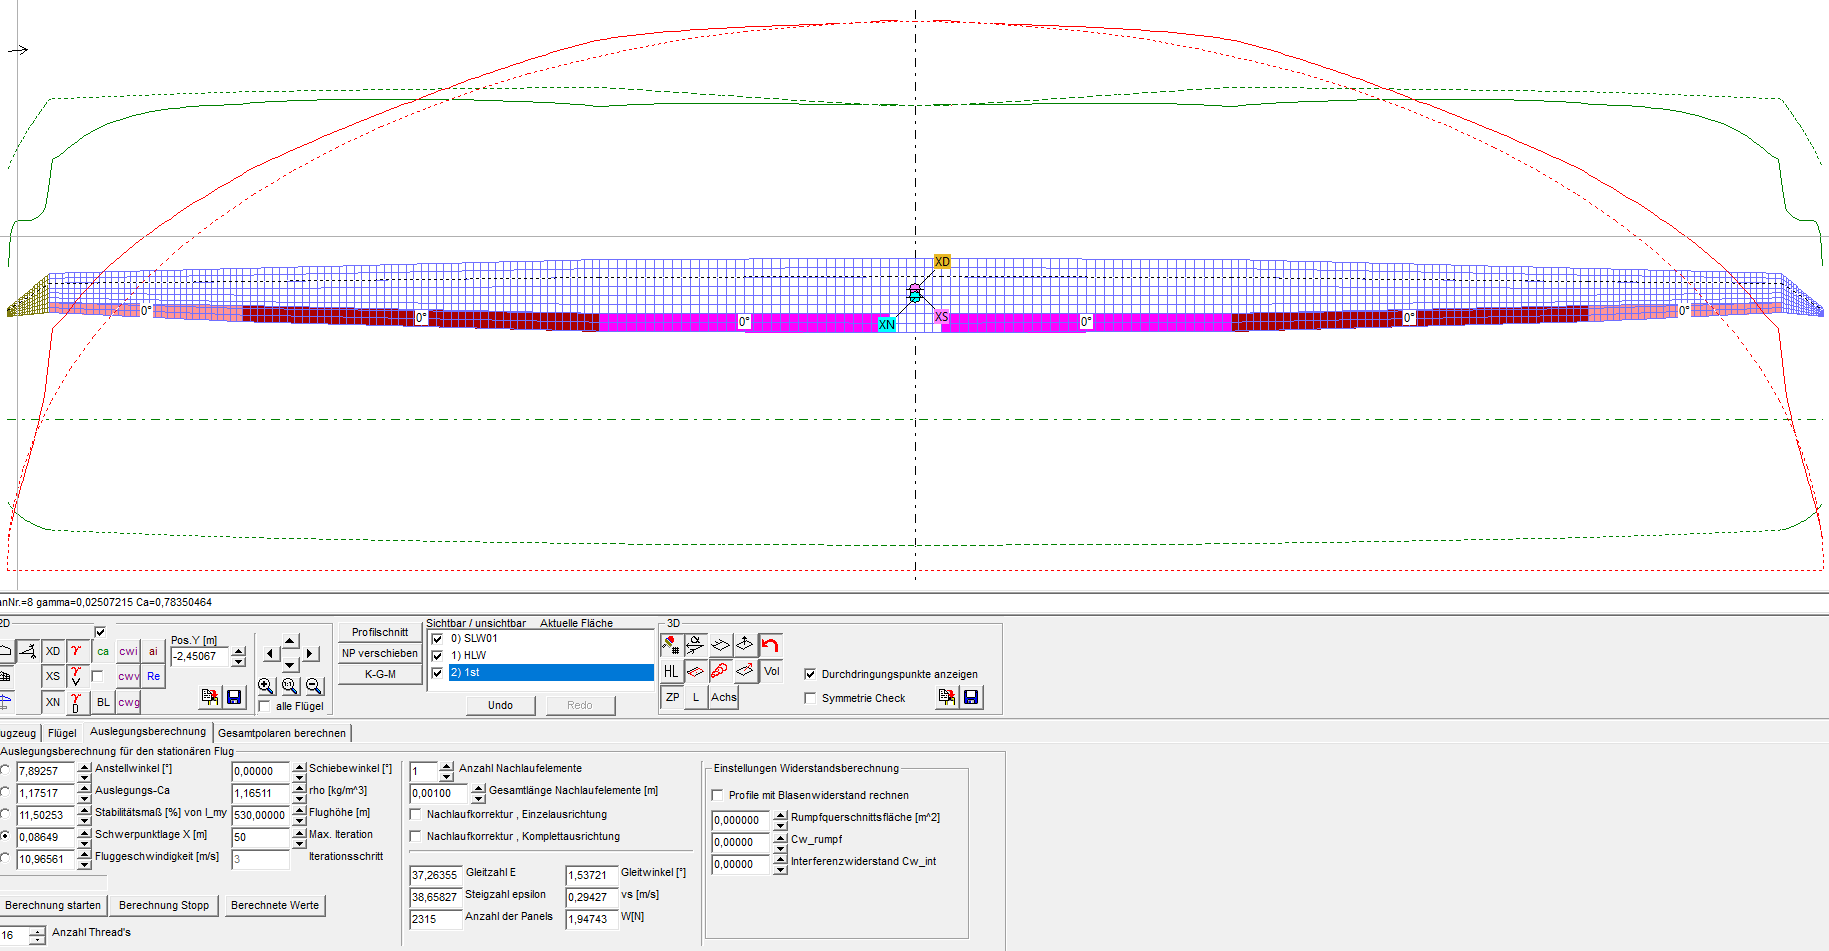Toggle the XD marker button
The image size is (1829, 951).
(x=53, y=651)
